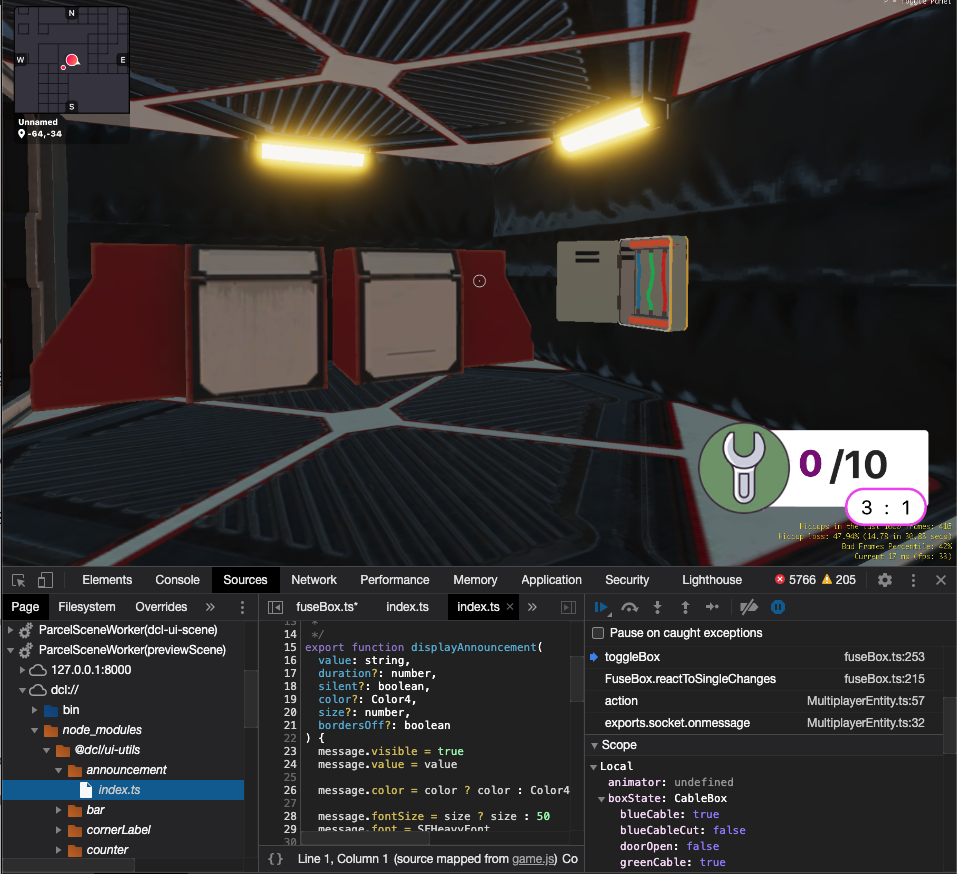Select toggleBox call stack frame
Viewport: 957px width, 874px height.
(x=764, y=657)
